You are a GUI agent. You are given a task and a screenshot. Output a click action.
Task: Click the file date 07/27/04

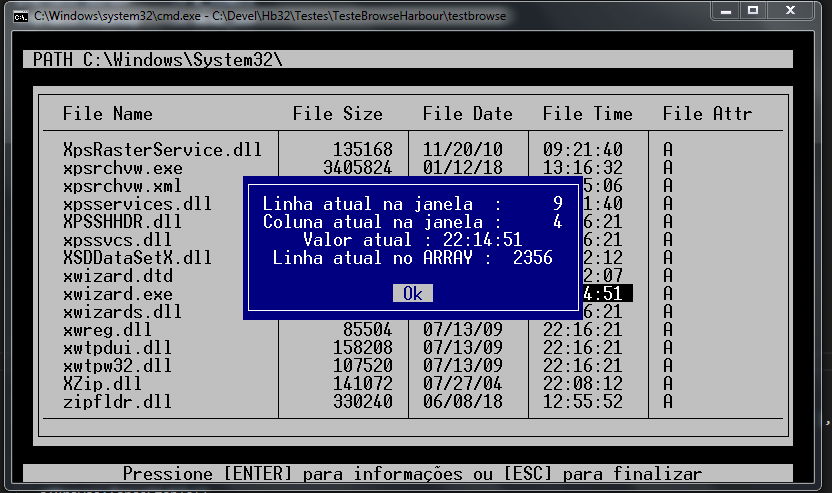(x=462, y=384)
